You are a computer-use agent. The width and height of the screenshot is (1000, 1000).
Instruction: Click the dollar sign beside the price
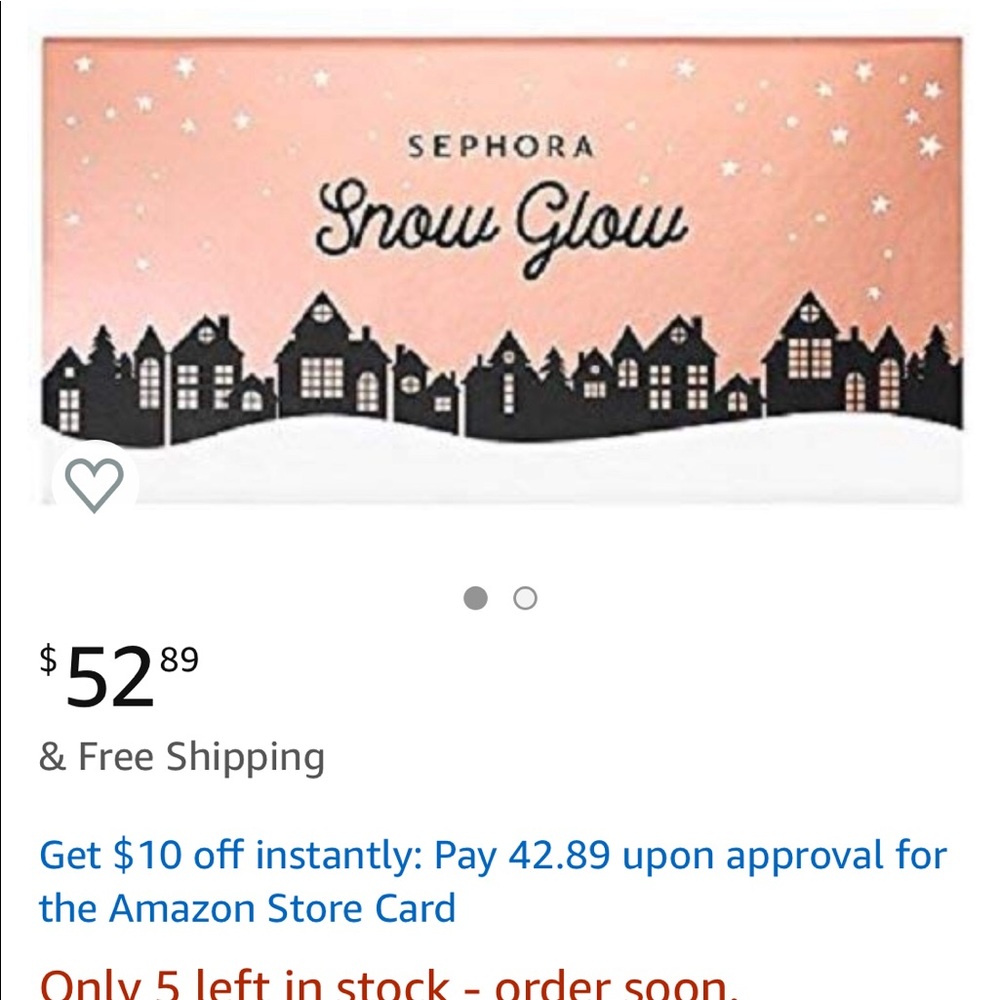tap(48, 658)
